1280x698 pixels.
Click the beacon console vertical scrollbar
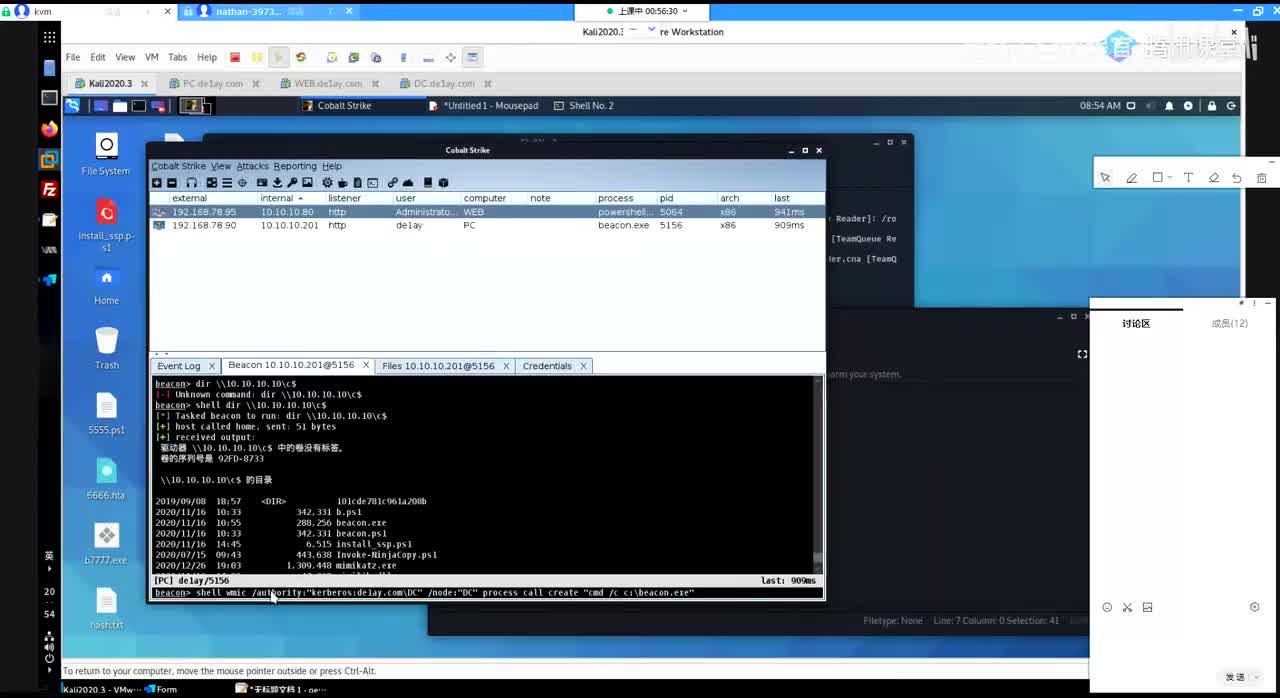[818, 474]
